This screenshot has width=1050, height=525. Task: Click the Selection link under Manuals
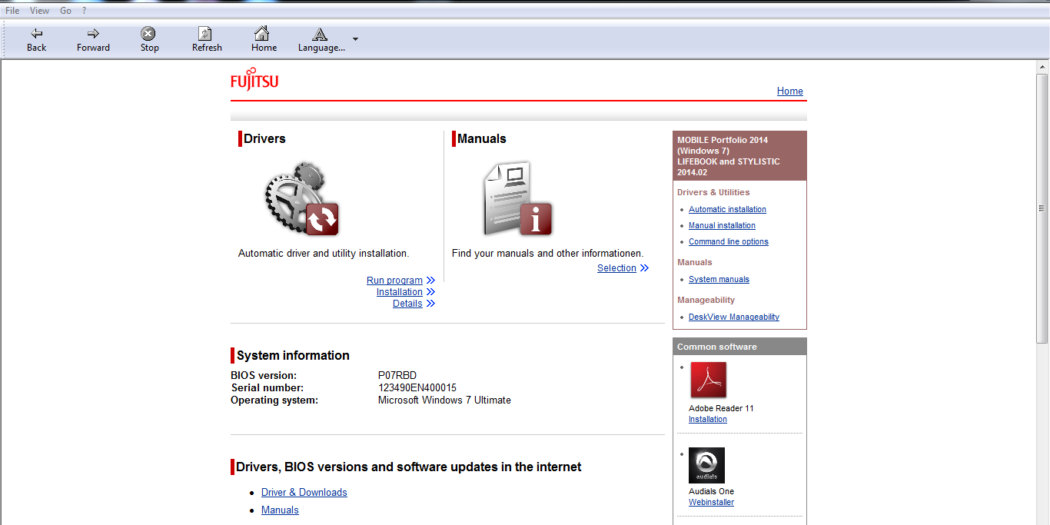[x=617, y=268]
